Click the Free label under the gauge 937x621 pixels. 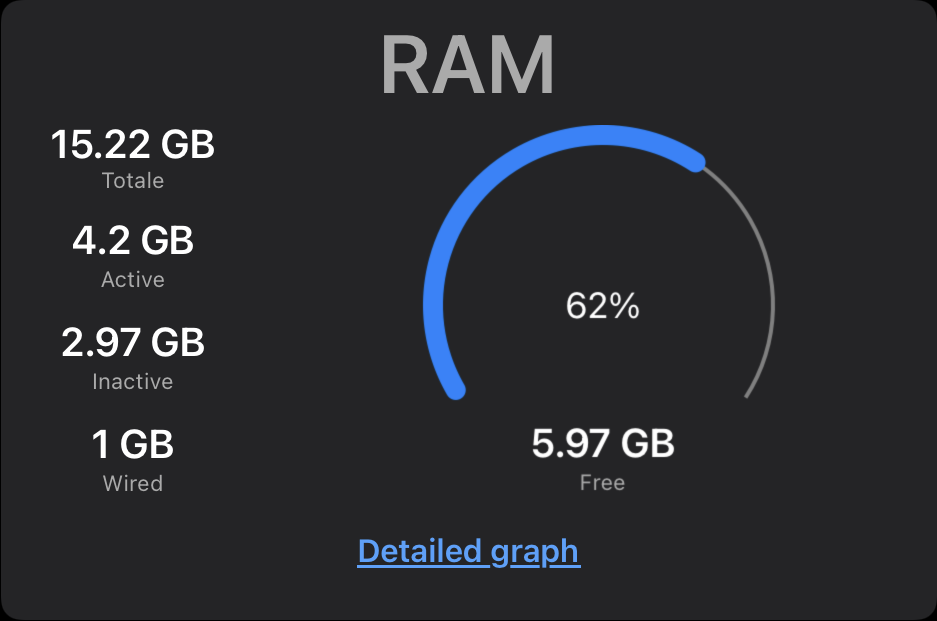click(x=602, y=483)
